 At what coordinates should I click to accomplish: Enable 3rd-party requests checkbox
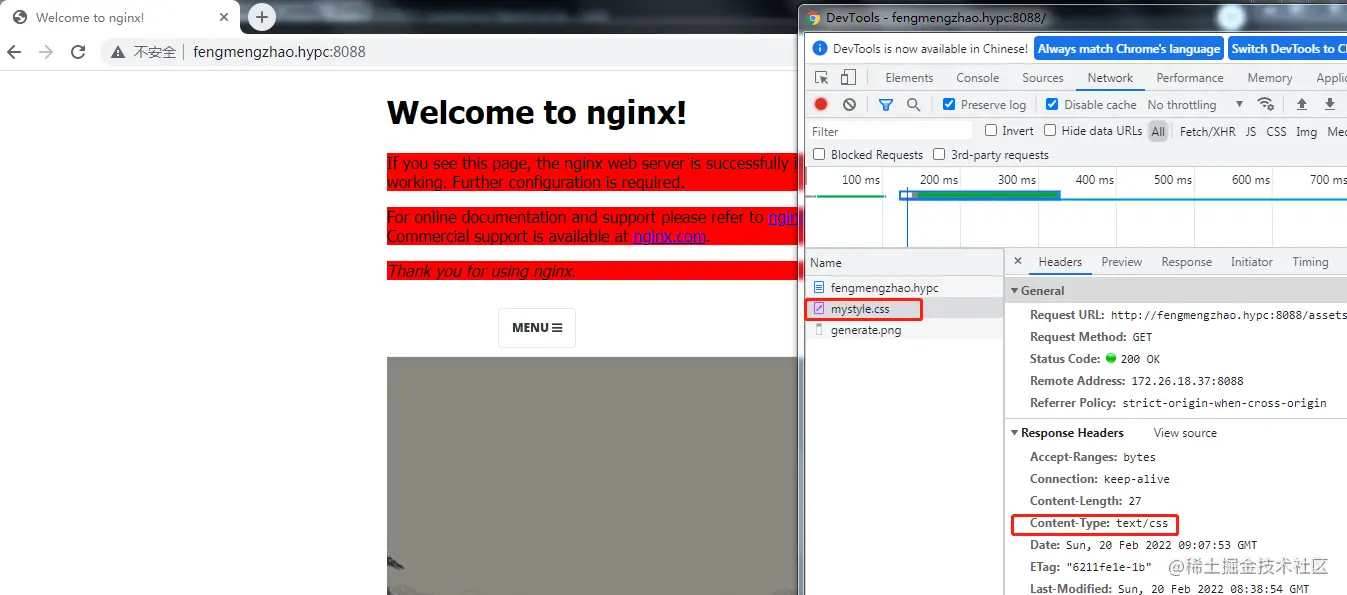click(x=939, y=154)
